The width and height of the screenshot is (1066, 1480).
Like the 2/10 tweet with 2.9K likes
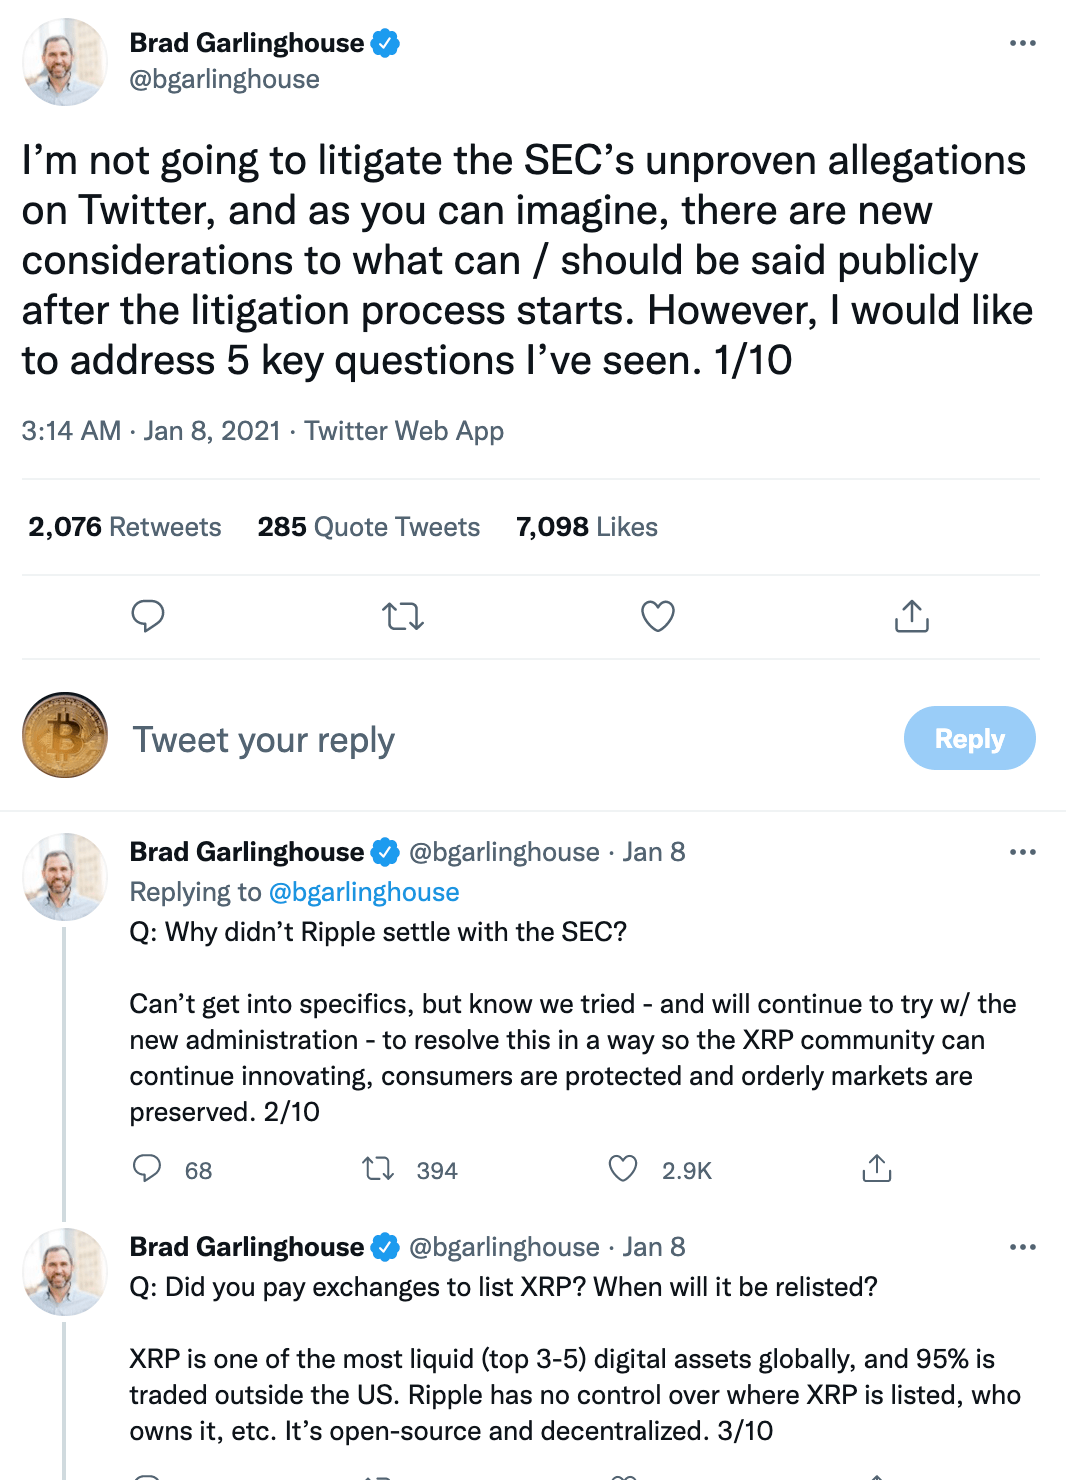[x=623, y=1168]
